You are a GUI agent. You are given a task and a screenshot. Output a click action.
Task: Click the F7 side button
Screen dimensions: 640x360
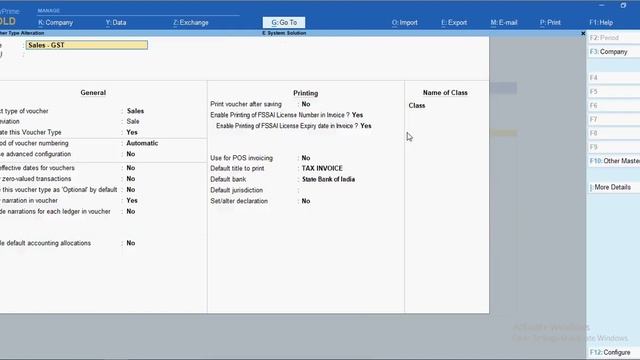click(613, 119)
